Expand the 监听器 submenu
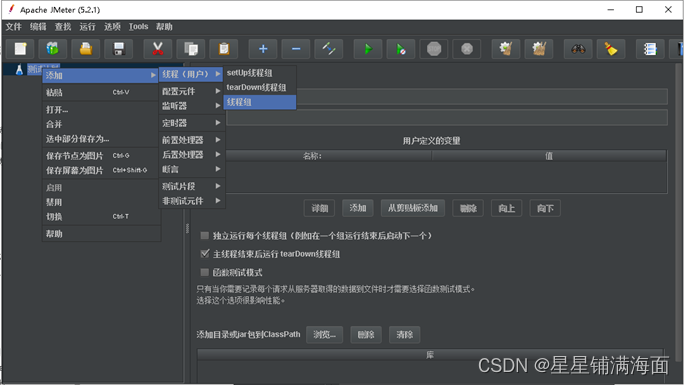This screenshot has height=385, width=686. tap(191, 105)
